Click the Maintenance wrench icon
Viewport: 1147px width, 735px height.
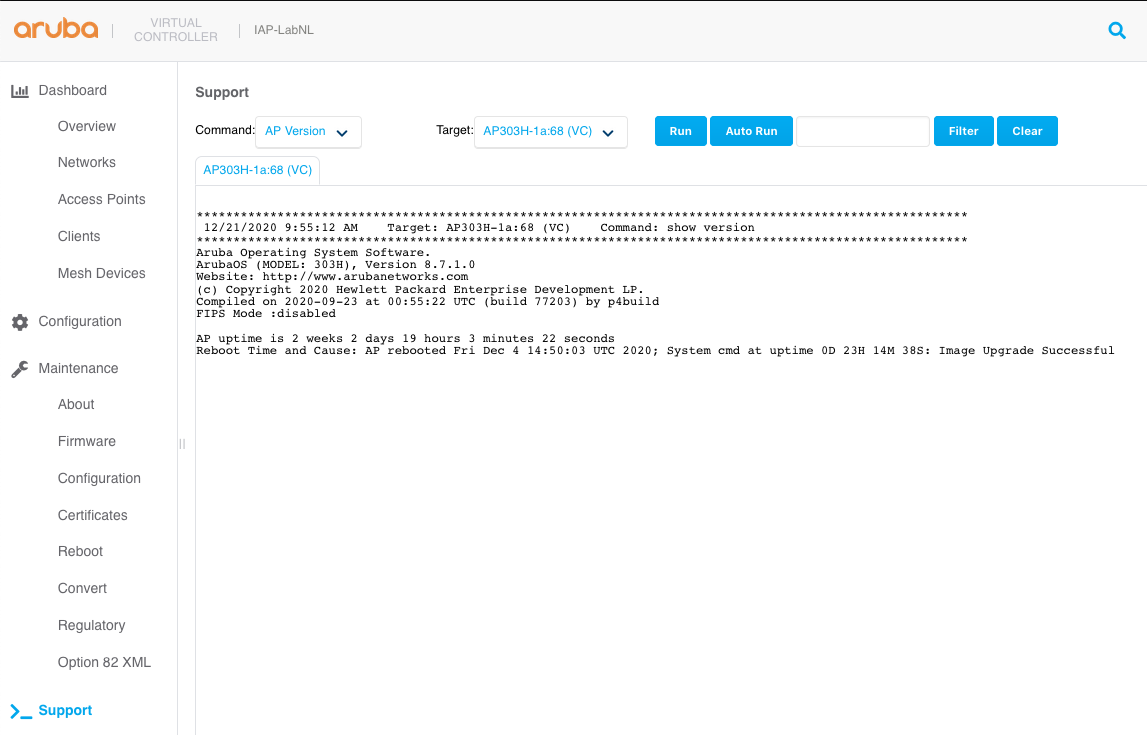20,369
